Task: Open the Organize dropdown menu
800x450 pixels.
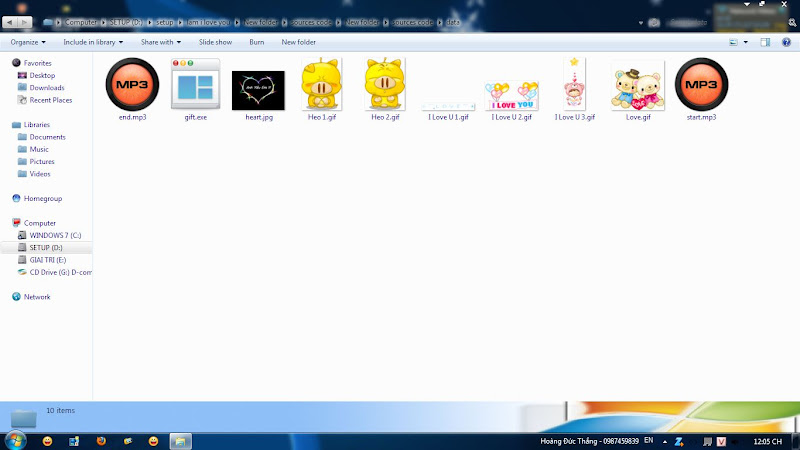Action: 28,42
